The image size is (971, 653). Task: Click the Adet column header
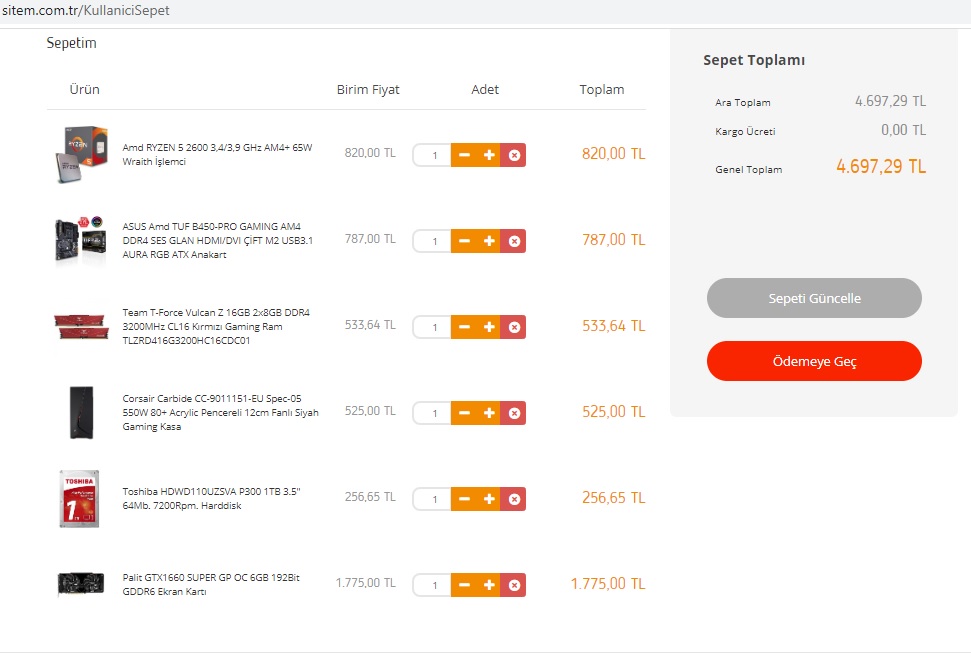[485, 89]
